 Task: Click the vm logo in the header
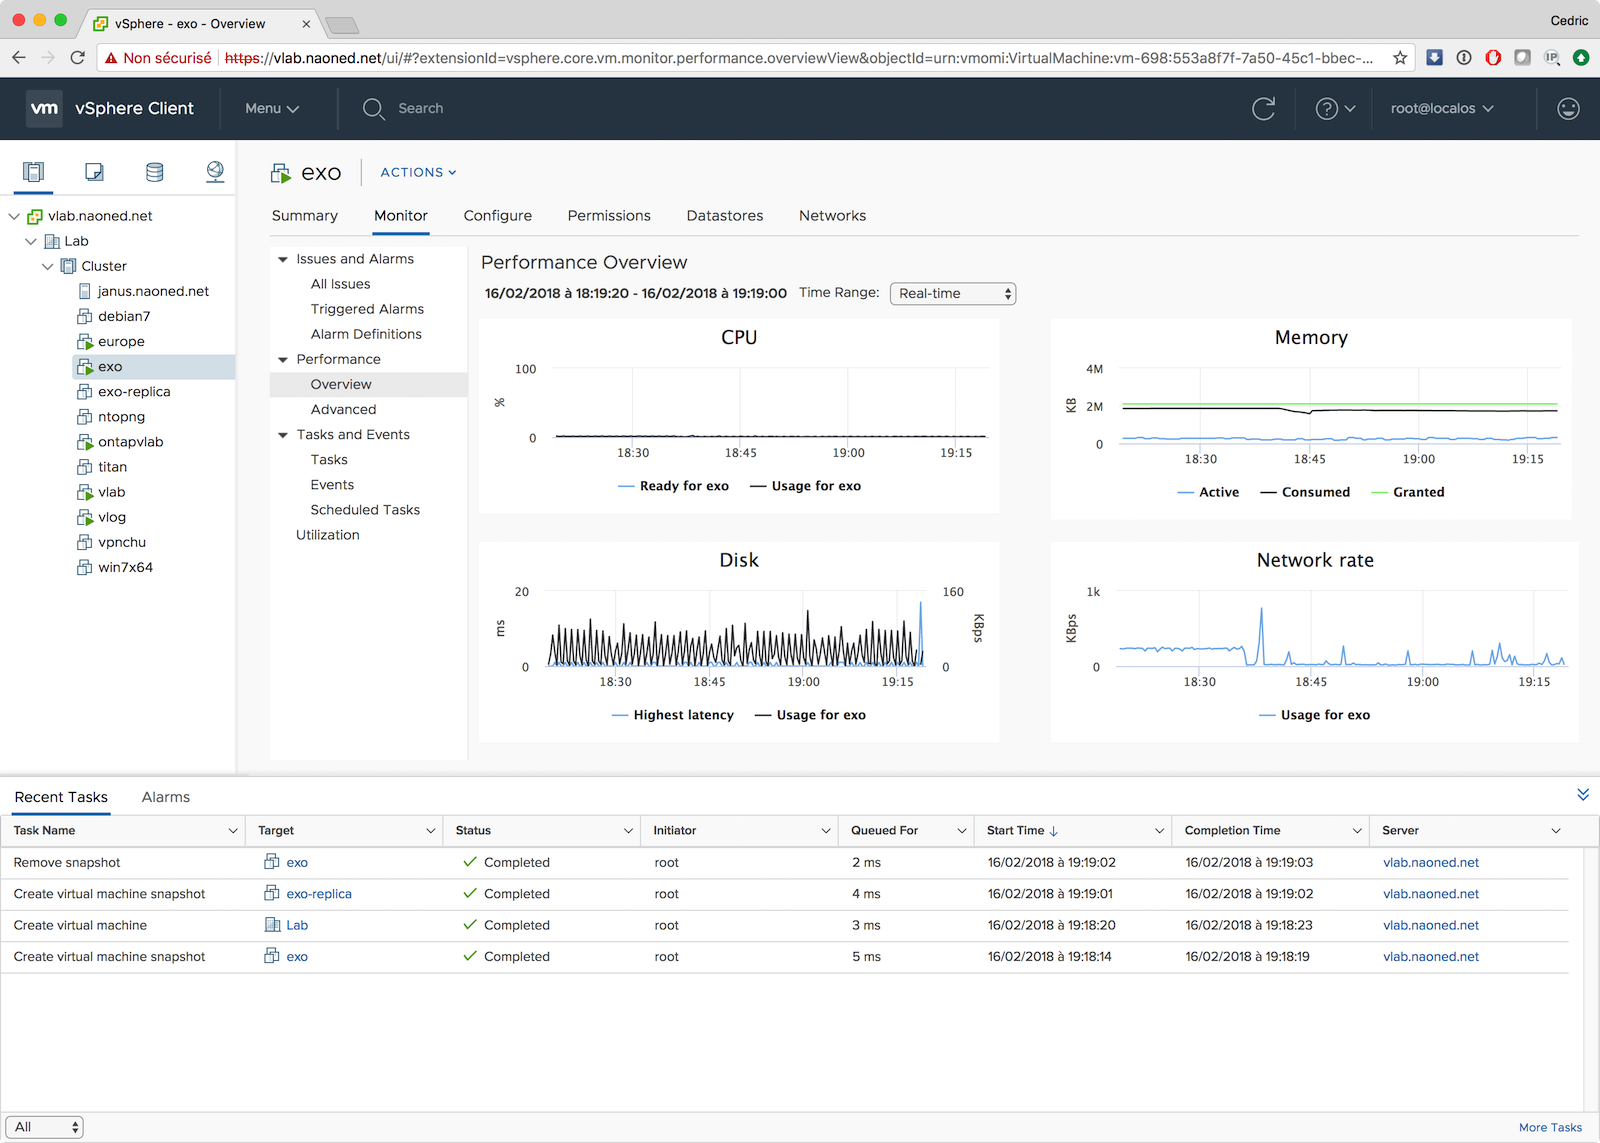(45, 108)
